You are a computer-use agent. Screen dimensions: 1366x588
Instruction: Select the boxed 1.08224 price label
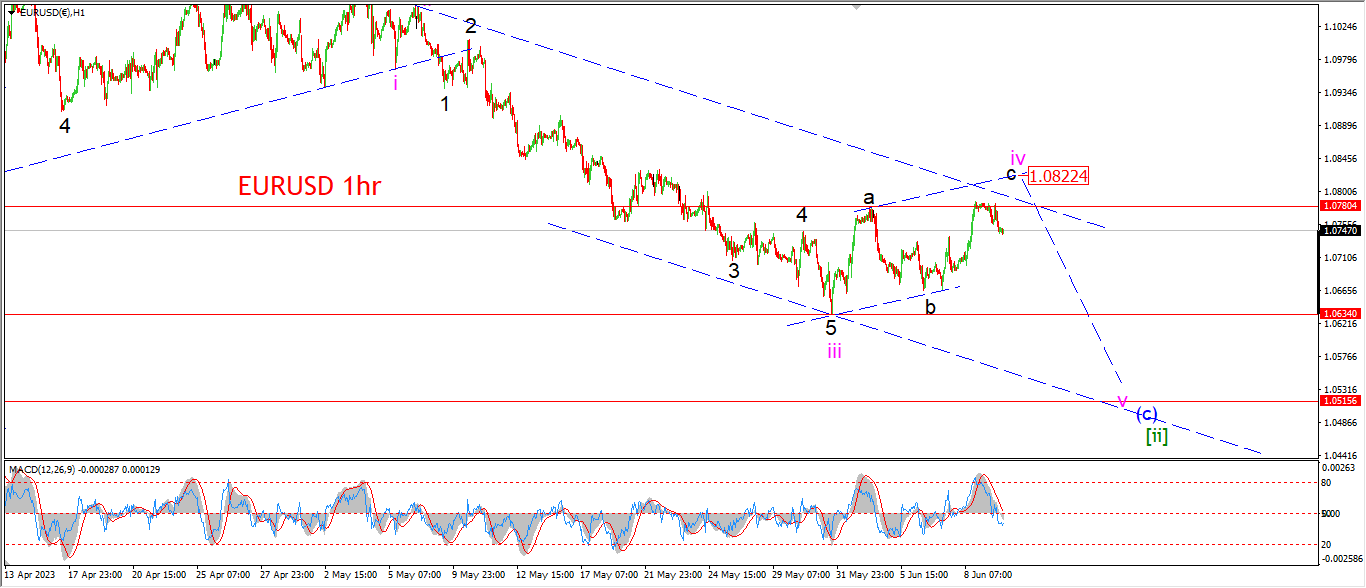[1057, 175]
